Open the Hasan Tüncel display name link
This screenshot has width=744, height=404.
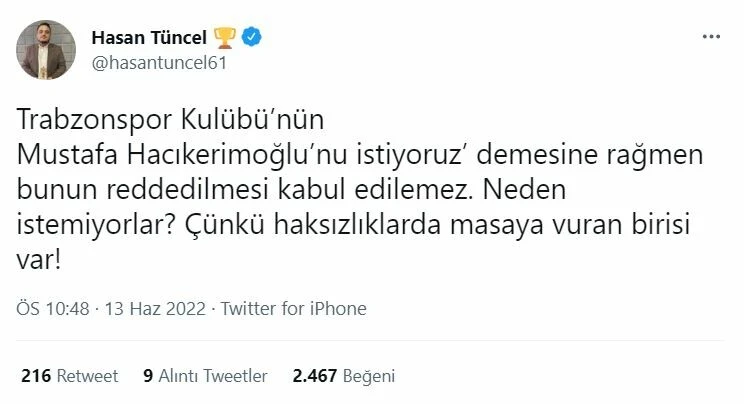[x=148, y=38]
